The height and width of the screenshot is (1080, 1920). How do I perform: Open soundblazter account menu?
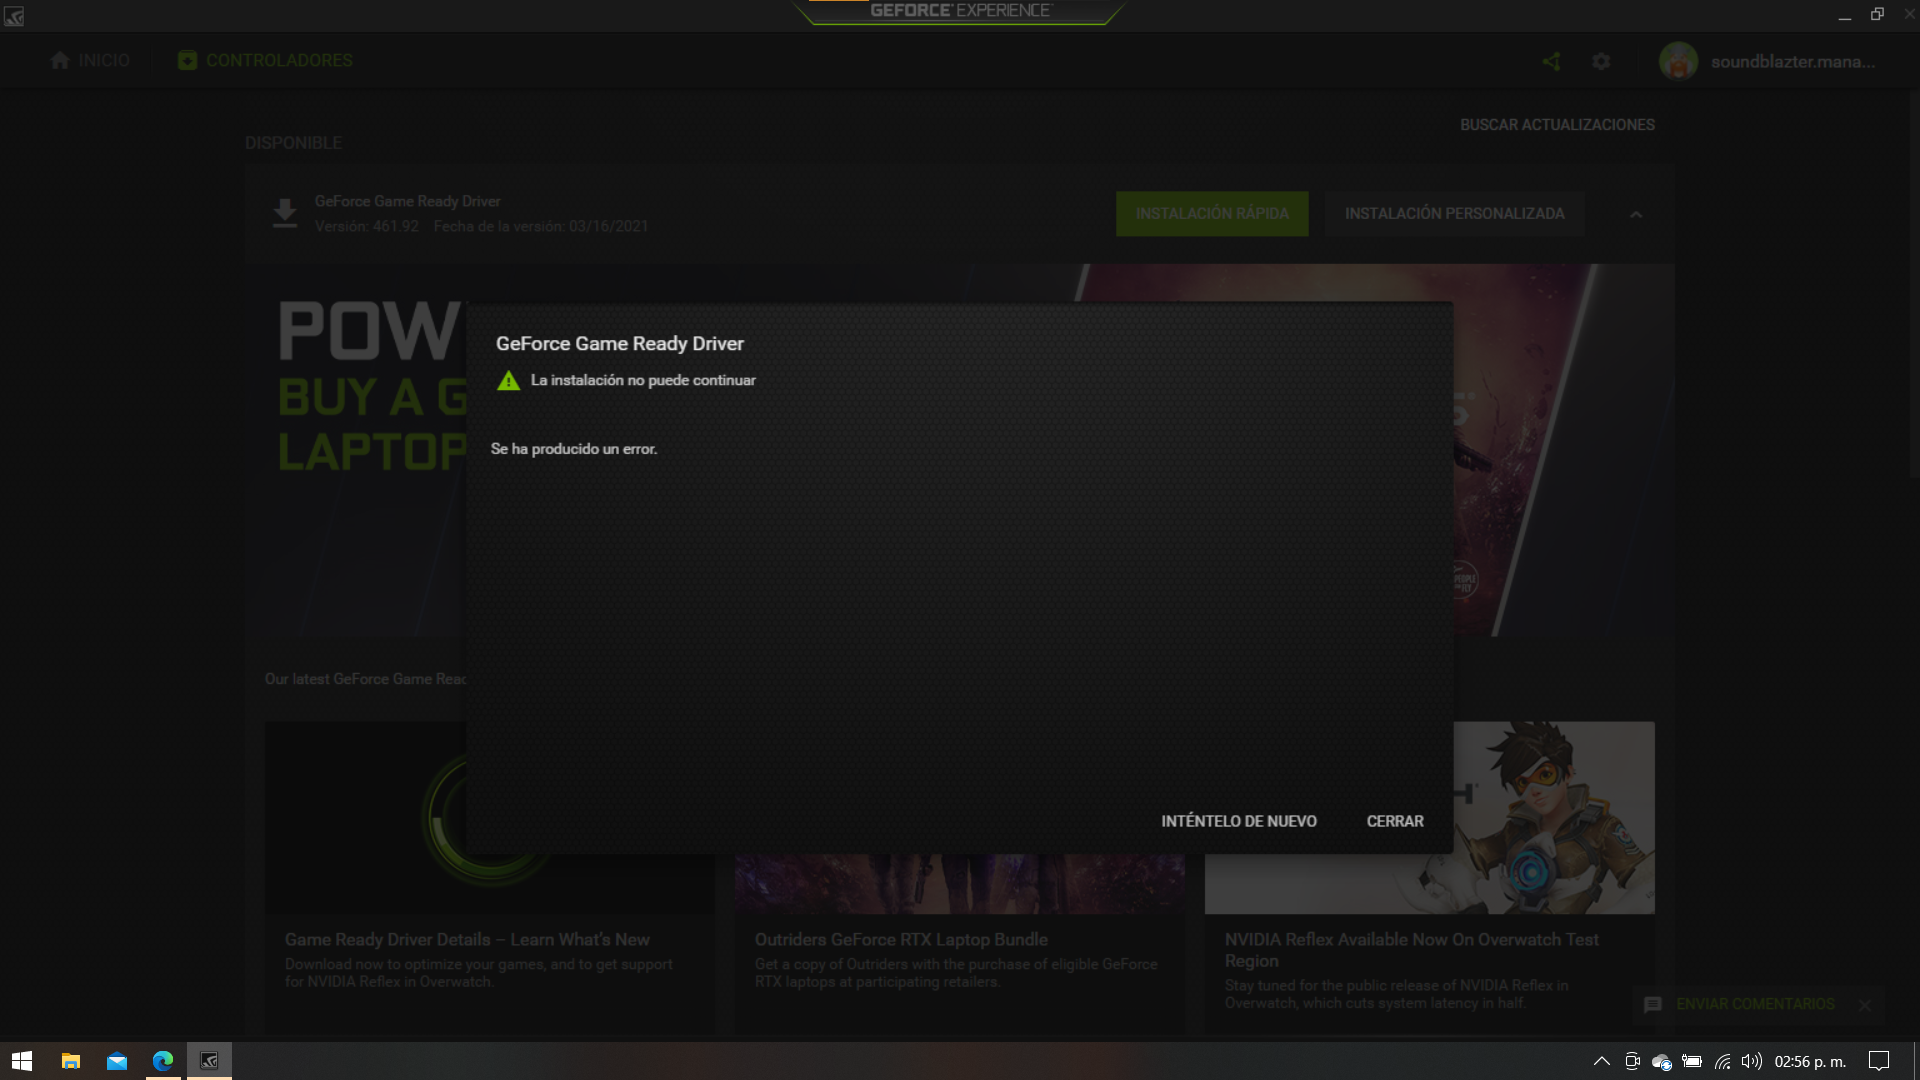1792,61
